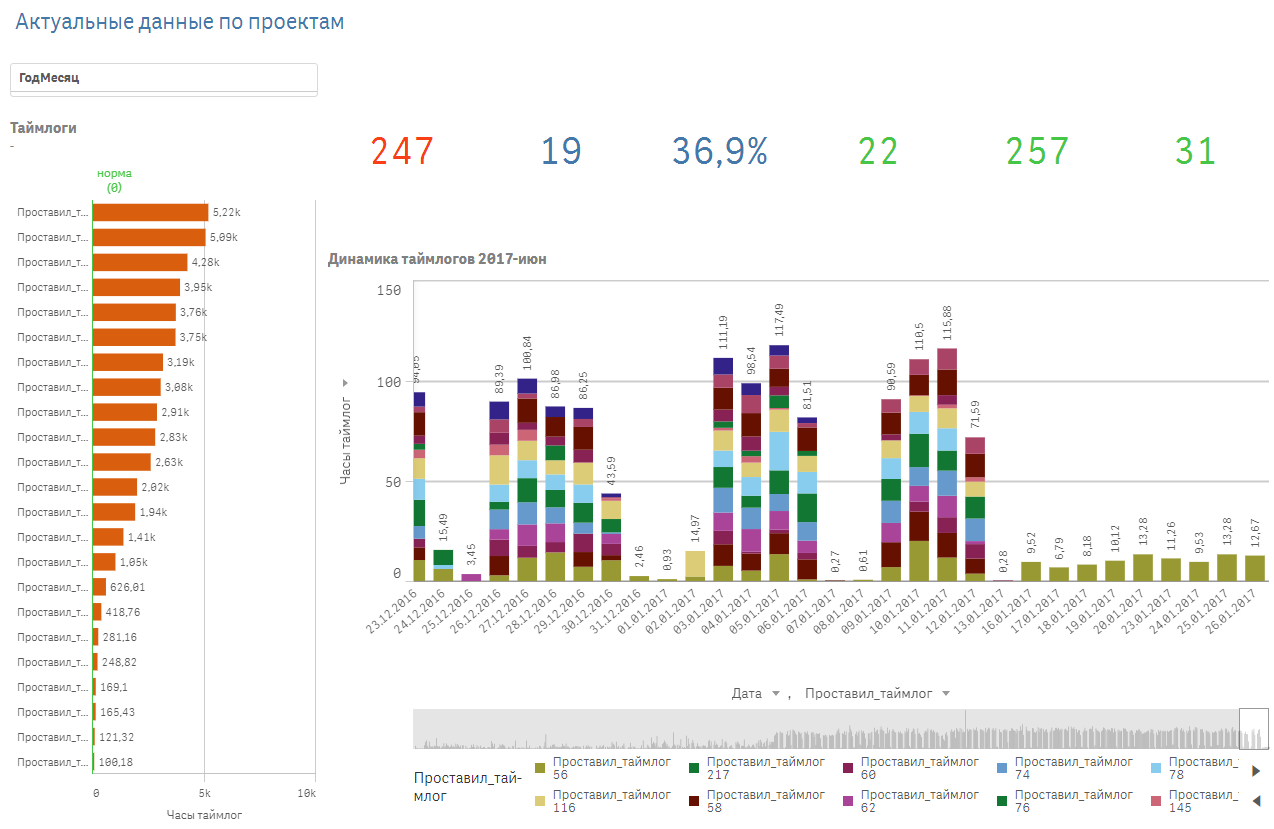
Task: Open the ГодМесяц filter pane
Action: (163, 78)
